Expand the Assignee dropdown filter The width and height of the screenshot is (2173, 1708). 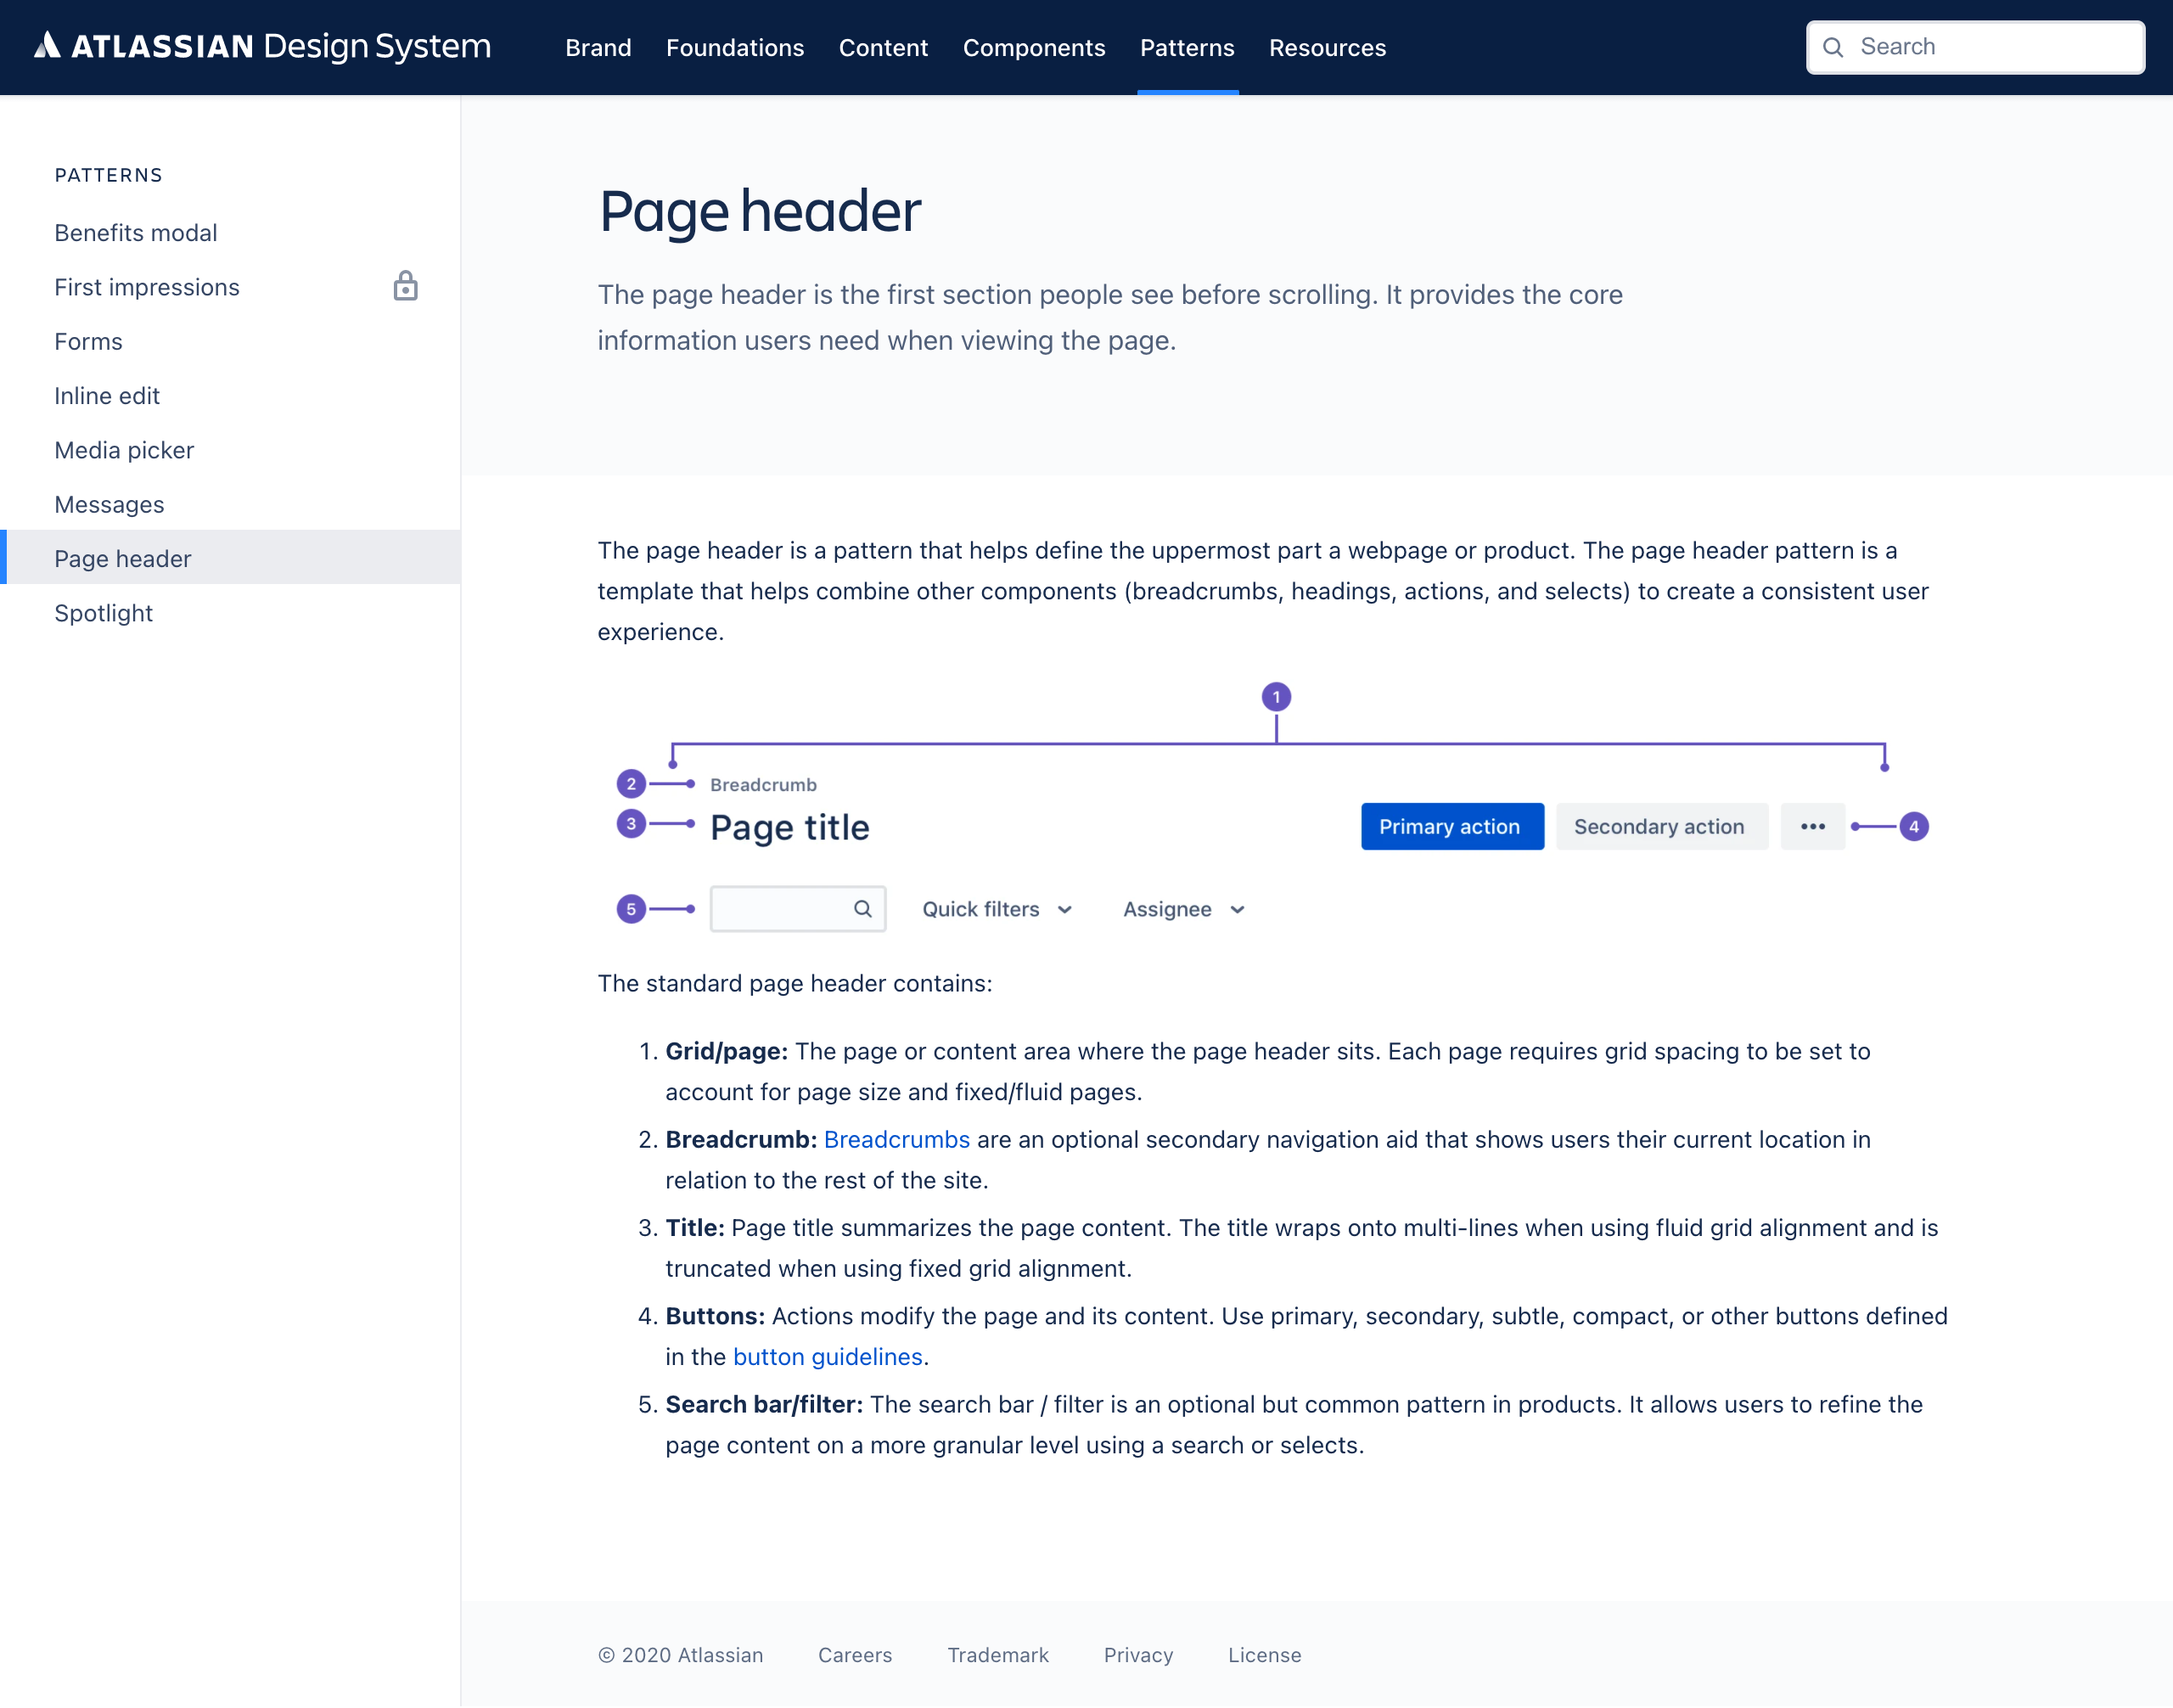(1183, 908)
